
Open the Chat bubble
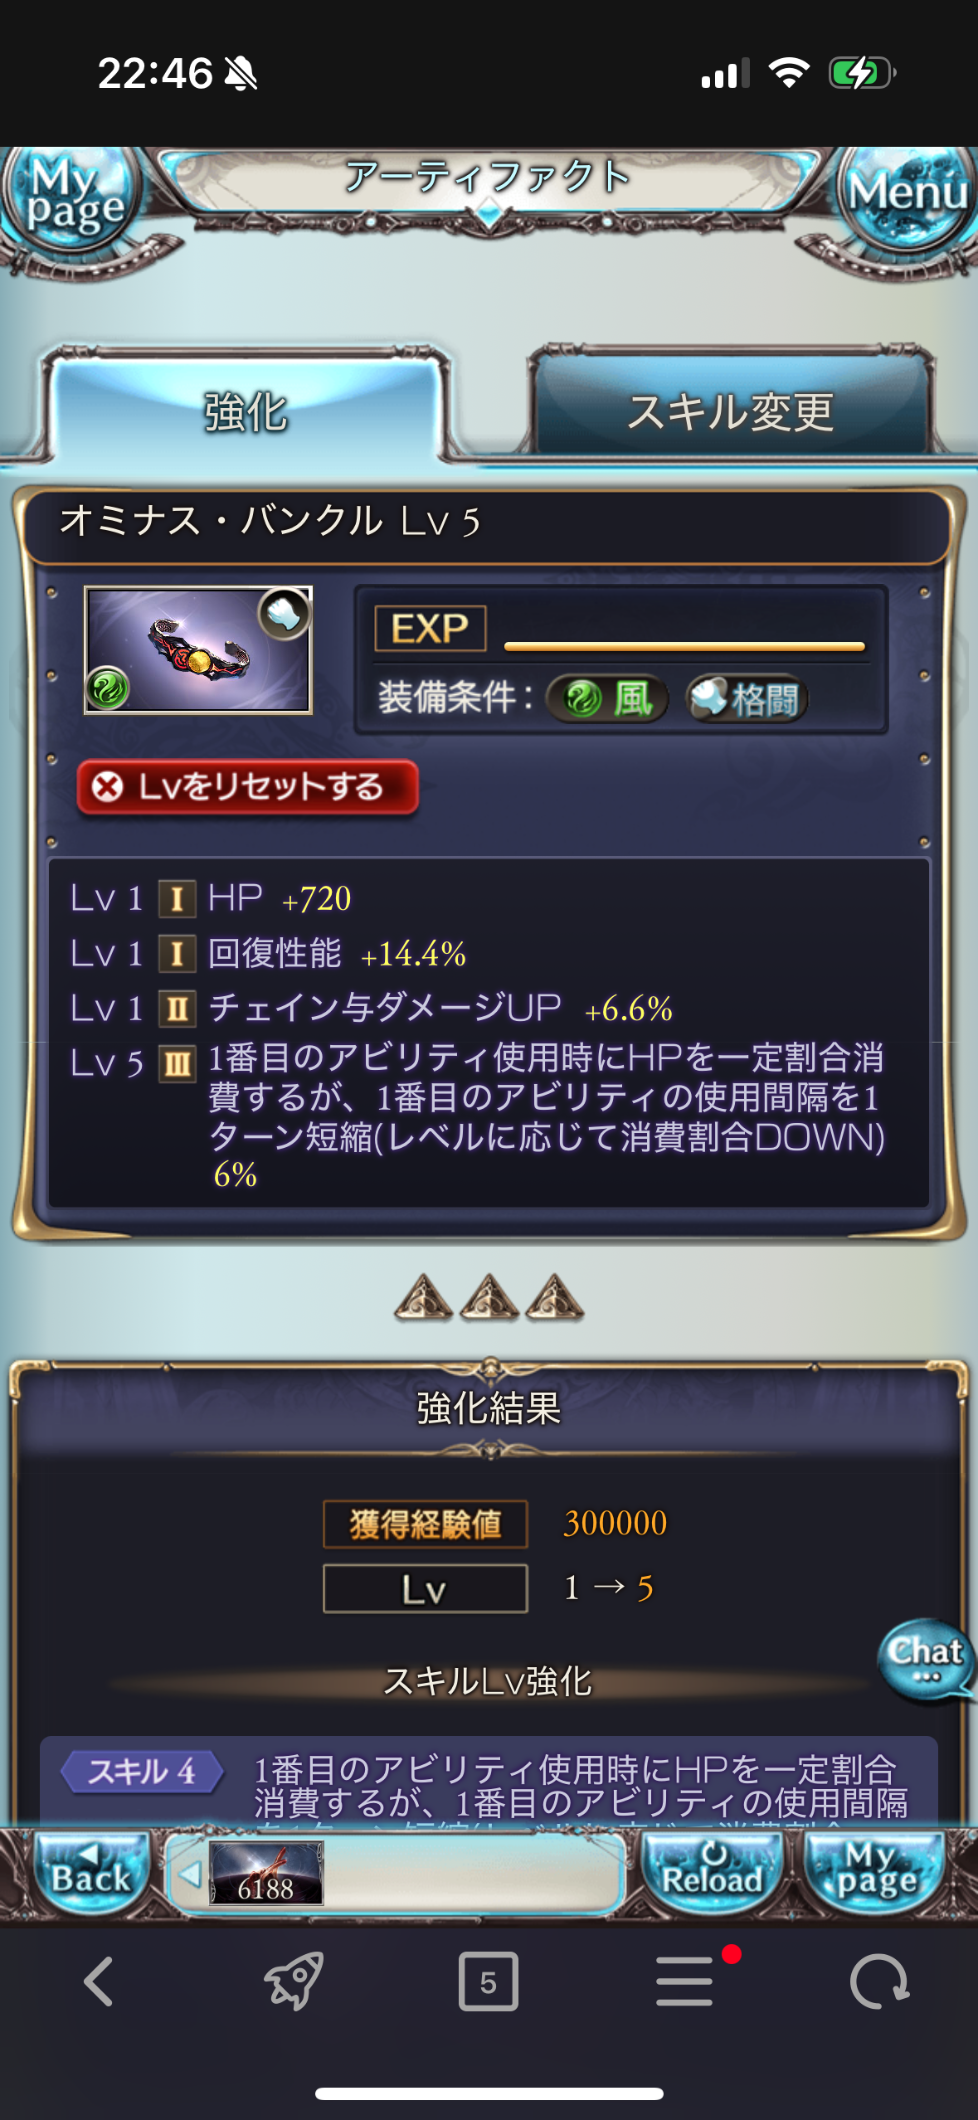(926, 1658)
